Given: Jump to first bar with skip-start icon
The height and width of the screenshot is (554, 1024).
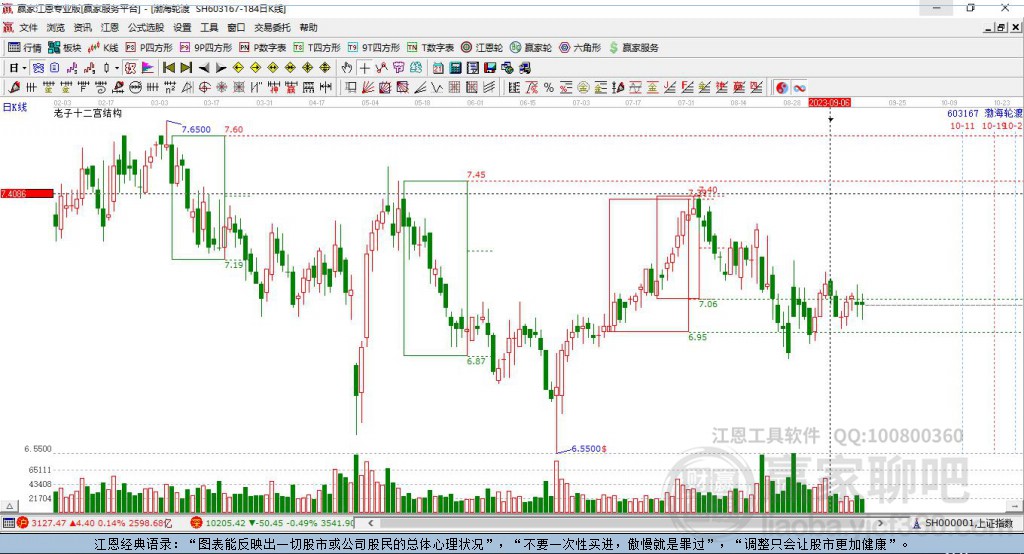Looking at the screenshot, I should click(x=168, y=68).
